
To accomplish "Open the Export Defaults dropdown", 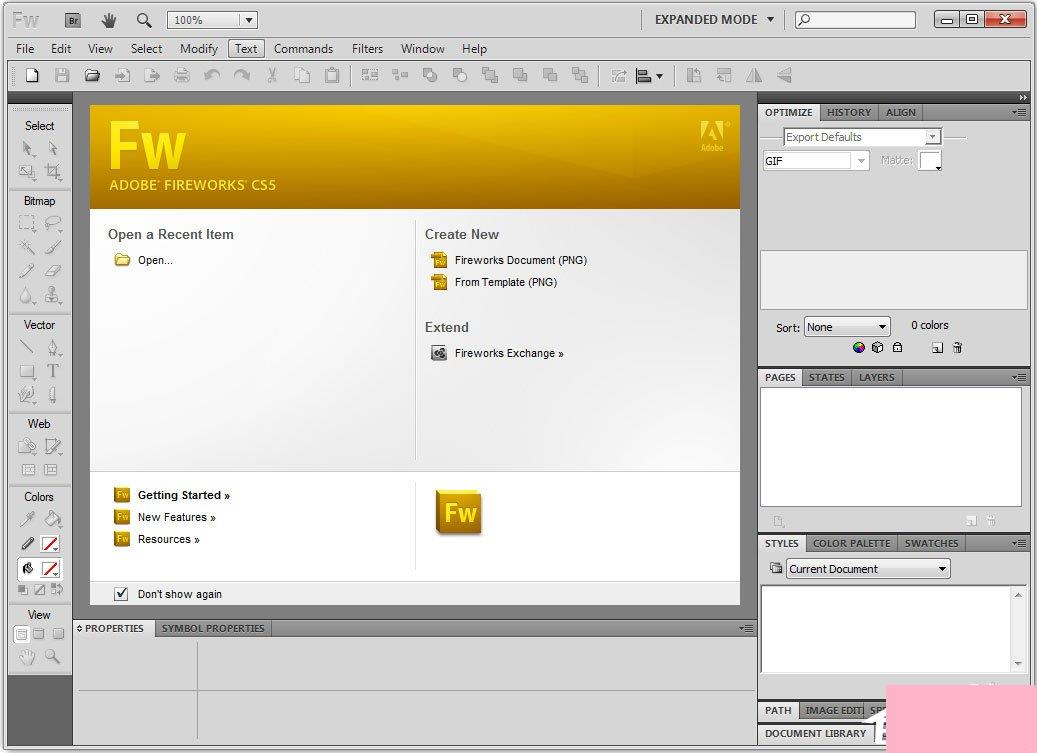I will 862,137.
